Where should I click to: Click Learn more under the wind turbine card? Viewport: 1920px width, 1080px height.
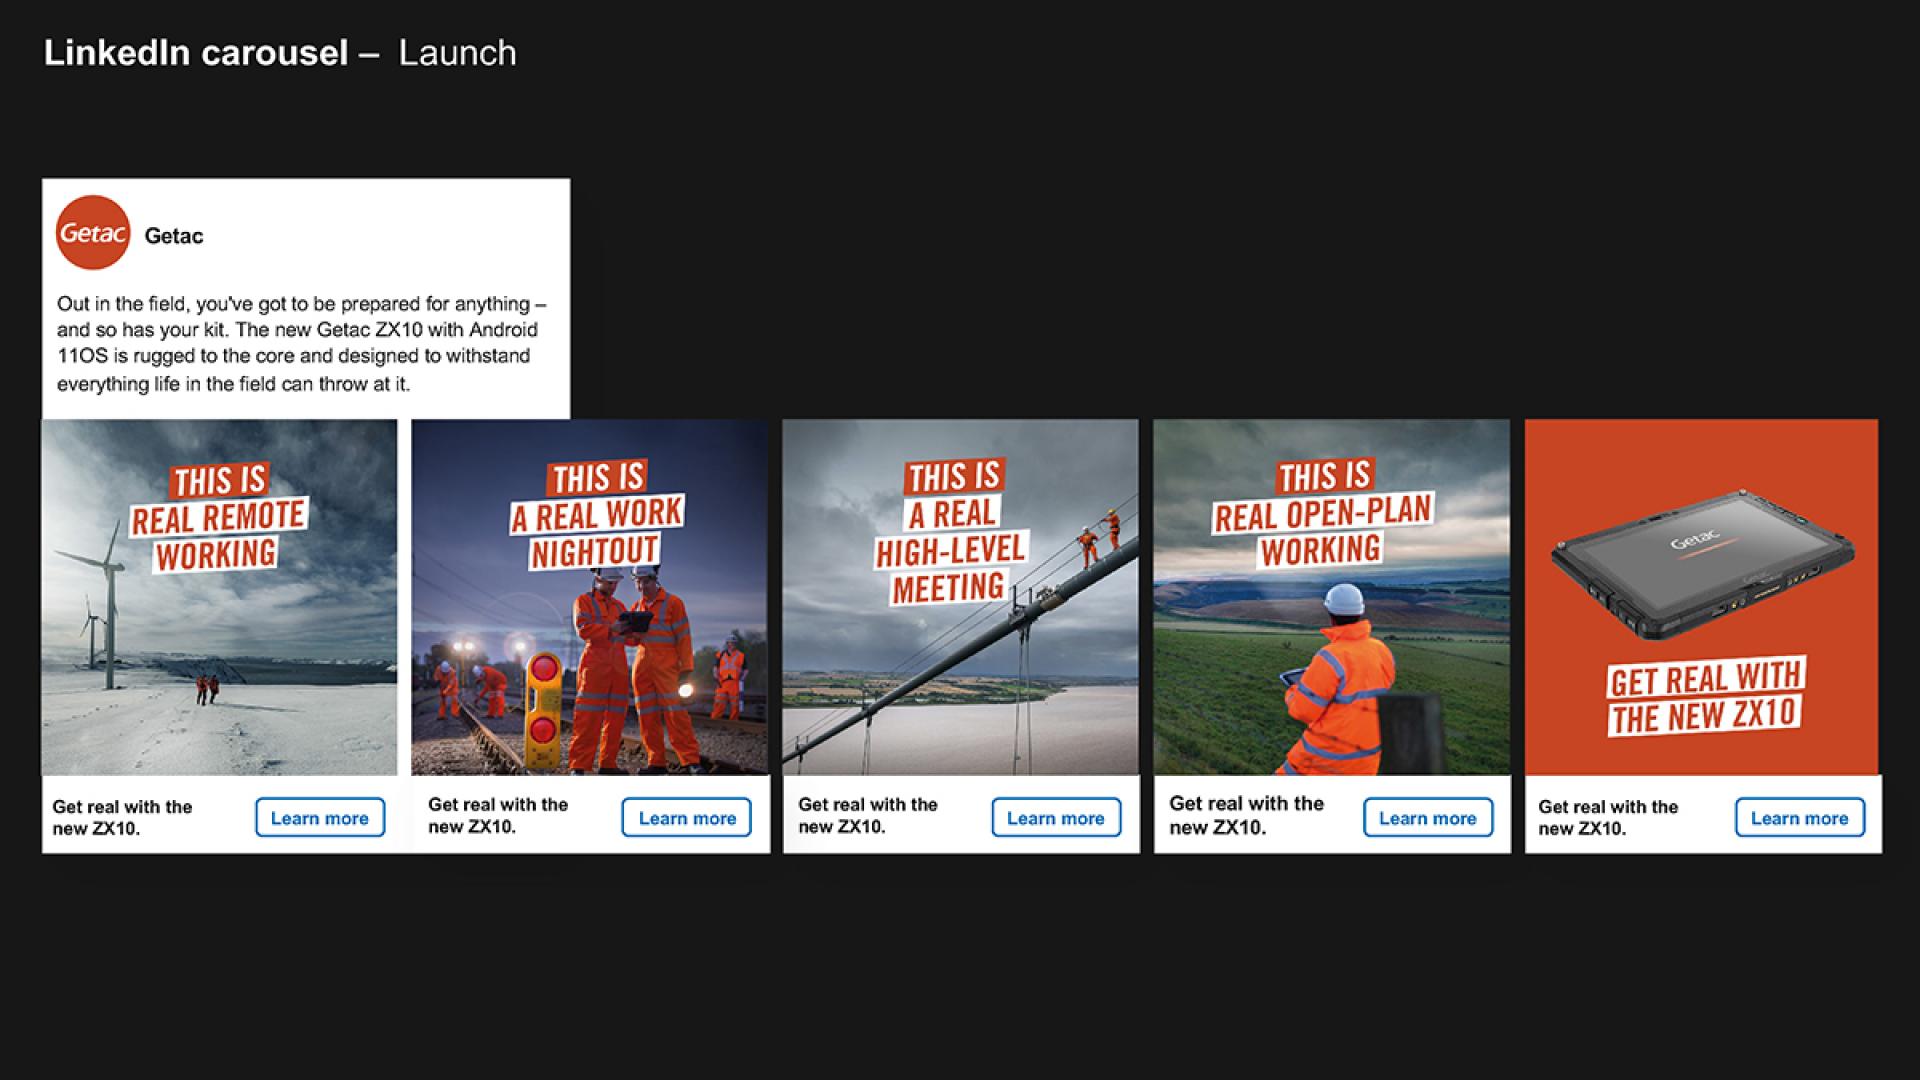pos(320,818)
